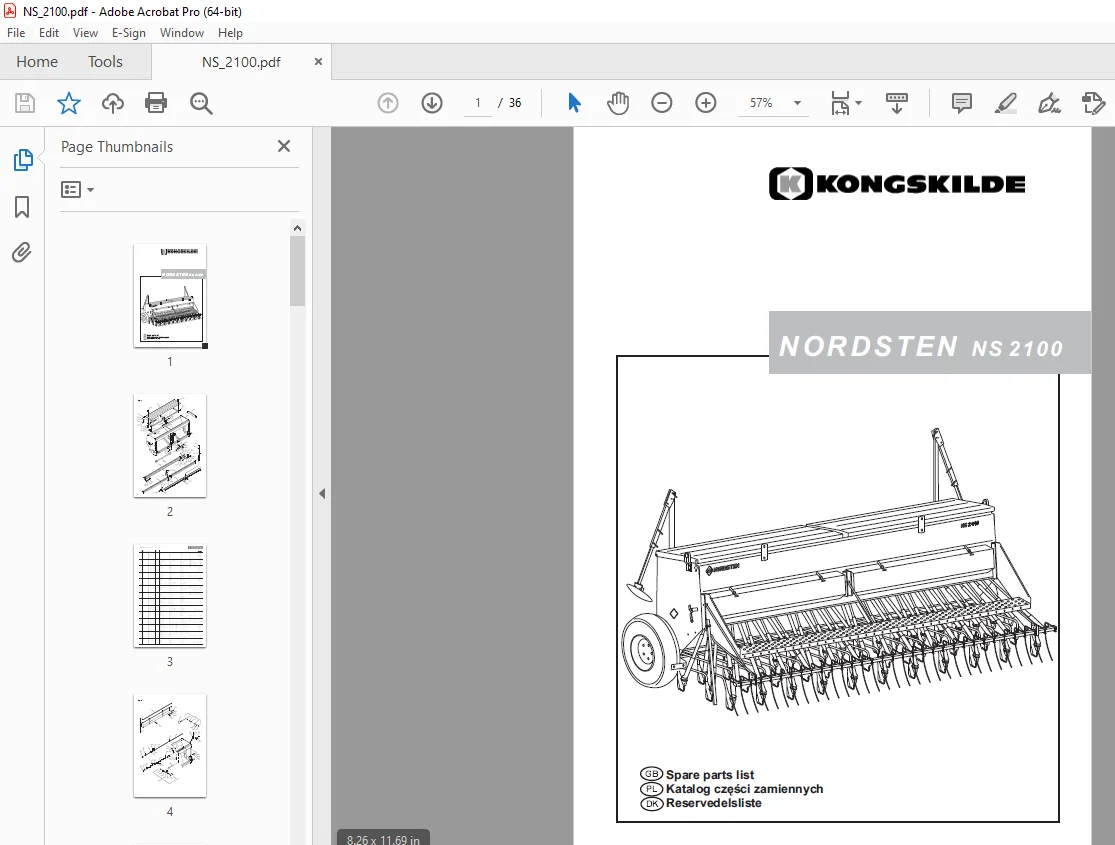Go to next page arrow
Image resolution: width=1115 pixels, height=845 pixels.
pos(432,103)
